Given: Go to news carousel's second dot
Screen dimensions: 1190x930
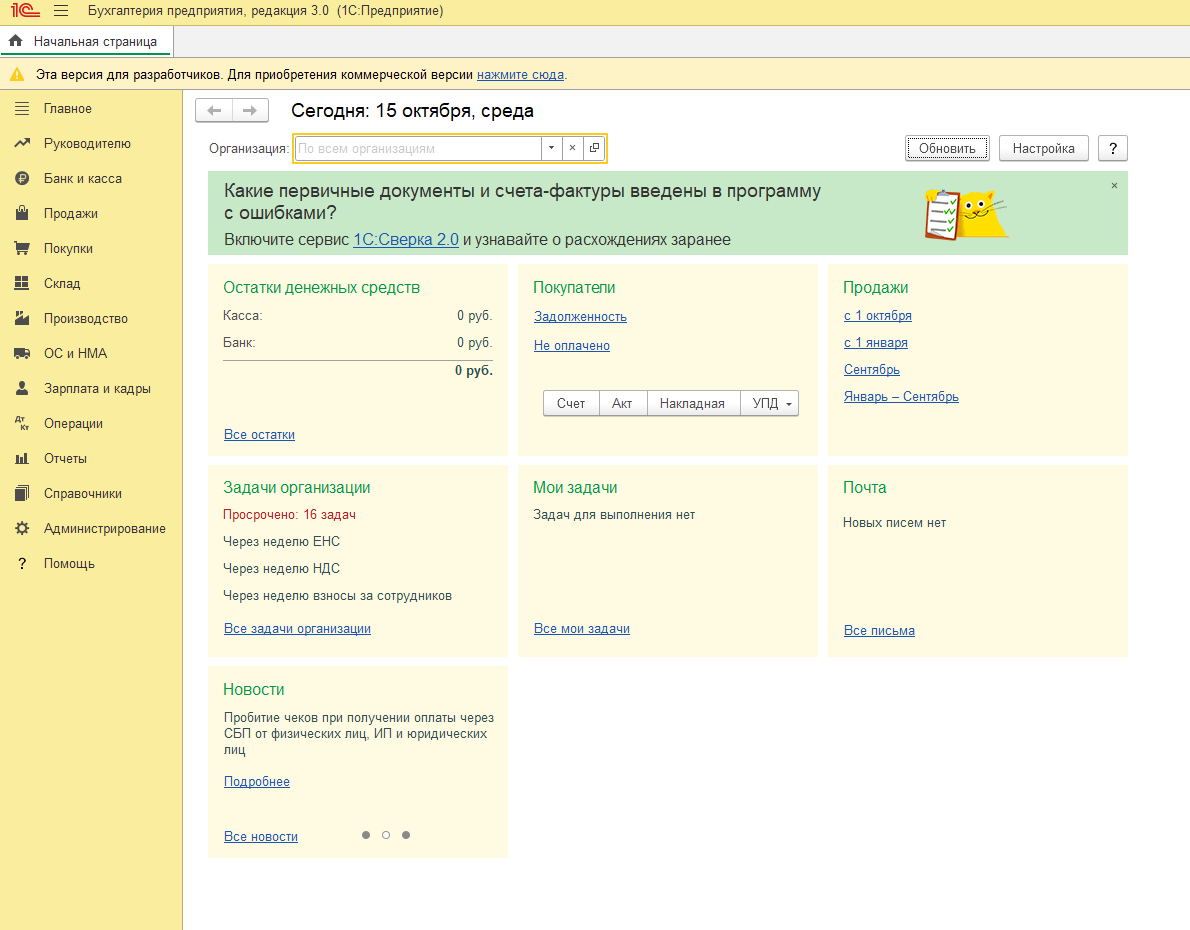Looking at the screenshot, I should (386, 835).
